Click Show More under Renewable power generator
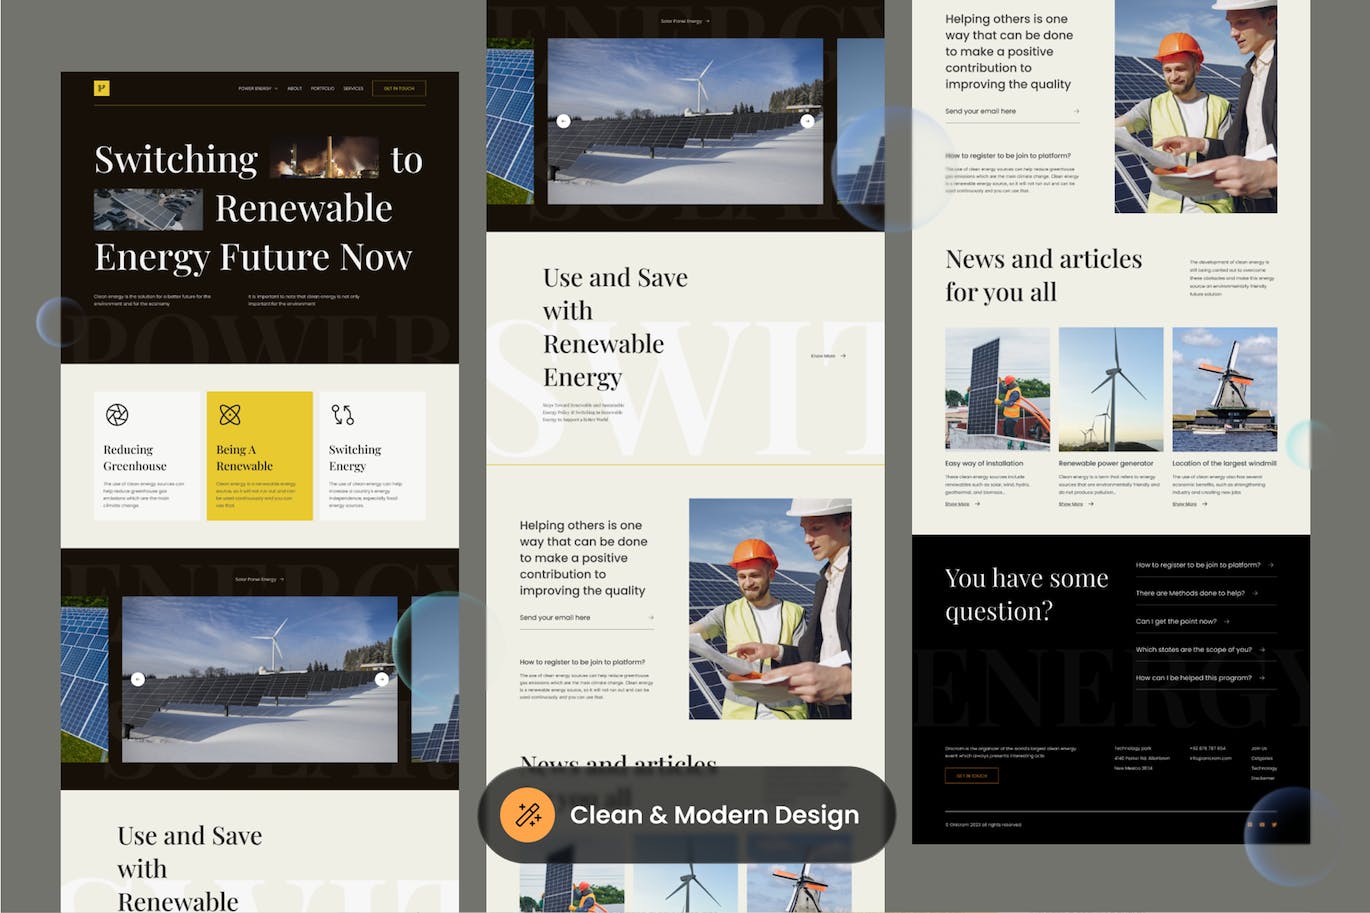Screen dimensions: 1370x913 (x=1071, y=504)
